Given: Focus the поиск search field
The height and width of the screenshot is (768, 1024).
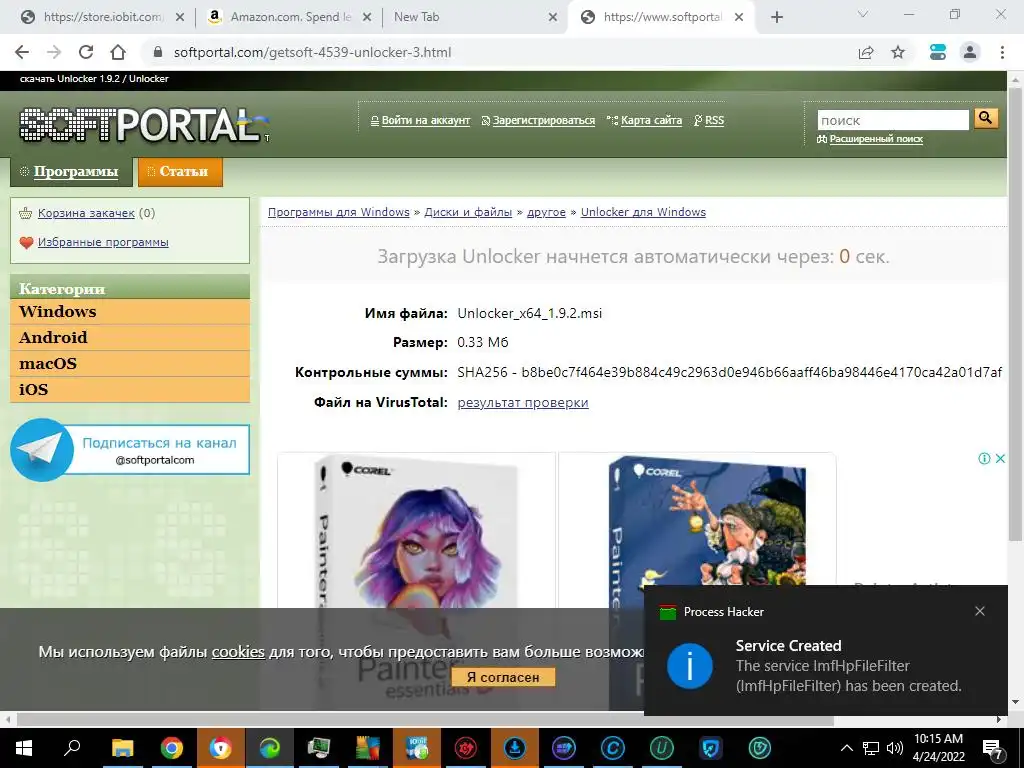Looking at the screenshot, I should (x=893, y=120).
